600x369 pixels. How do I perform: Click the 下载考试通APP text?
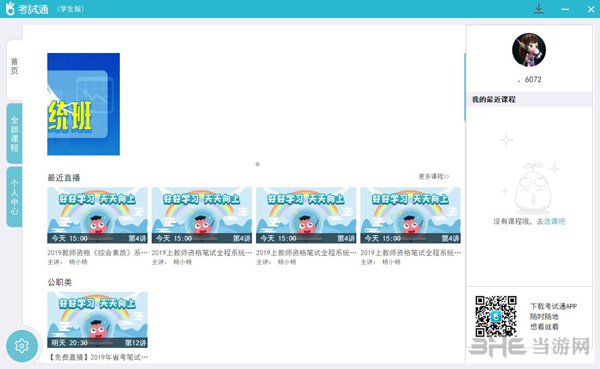click(x=553, y=306)
